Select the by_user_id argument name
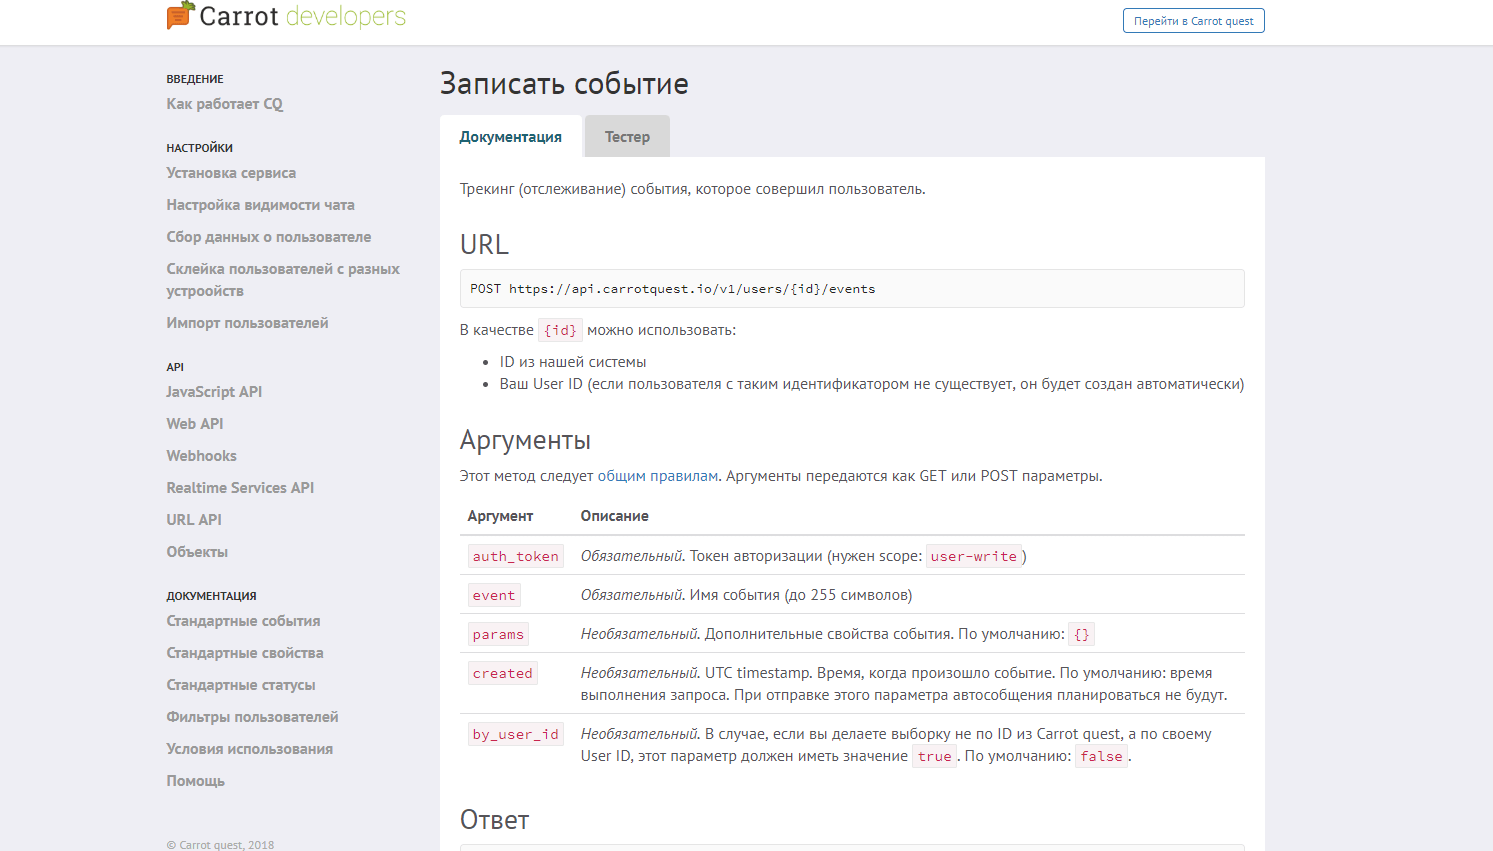This screenshot has height=851, width=1493. (x=515, y=734)
